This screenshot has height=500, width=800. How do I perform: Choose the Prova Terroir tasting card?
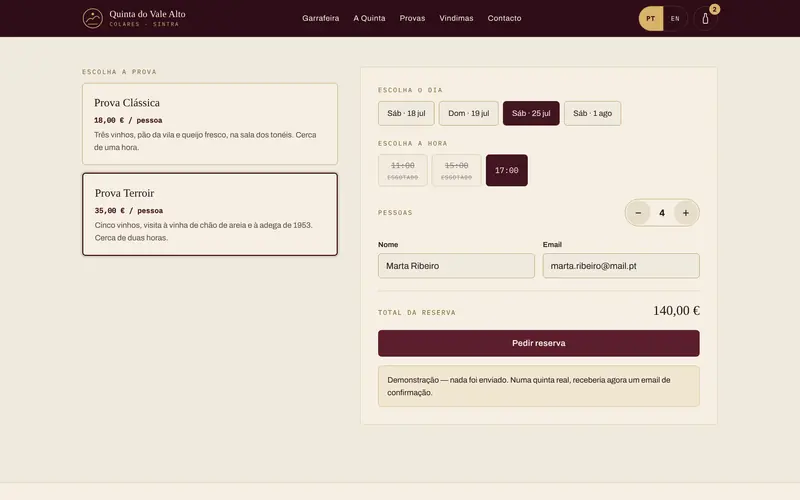coord(210,214)
